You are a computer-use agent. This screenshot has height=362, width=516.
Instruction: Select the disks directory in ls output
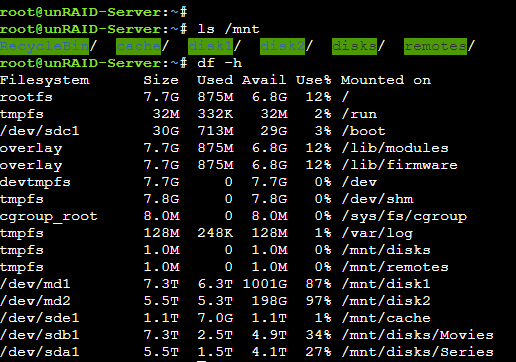tap(354, 46)
